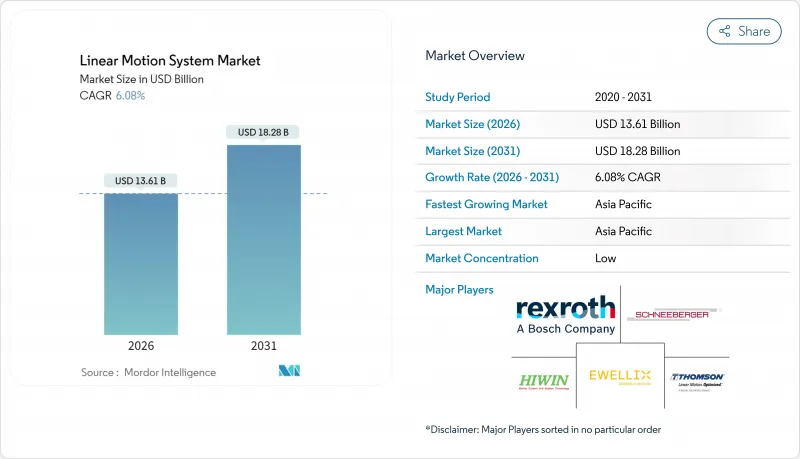
Task: Click the HIWIN logo
Action: (542, 381)
